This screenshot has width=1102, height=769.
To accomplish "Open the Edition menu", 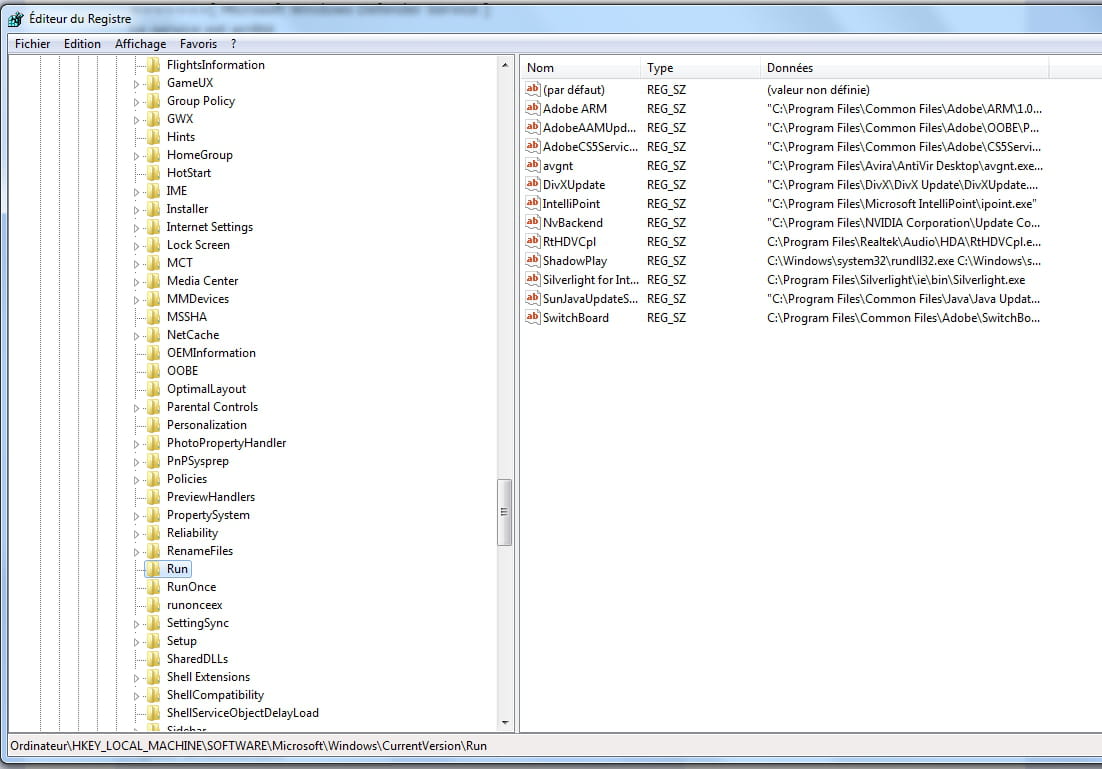I will point(82,44).
